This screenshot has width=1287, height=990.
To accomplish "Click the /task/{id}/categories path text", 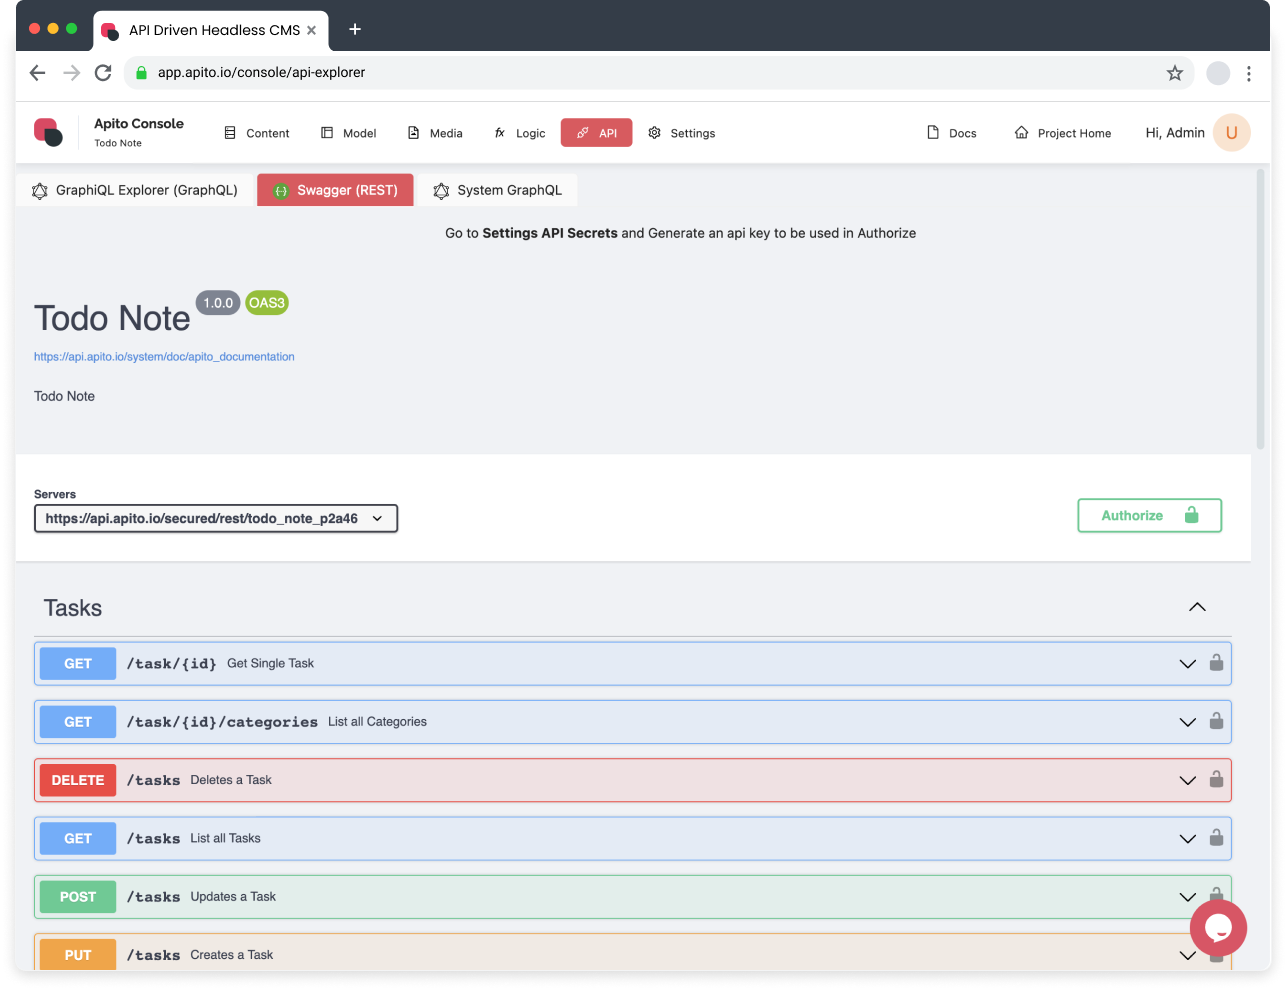I will point(222,722).
